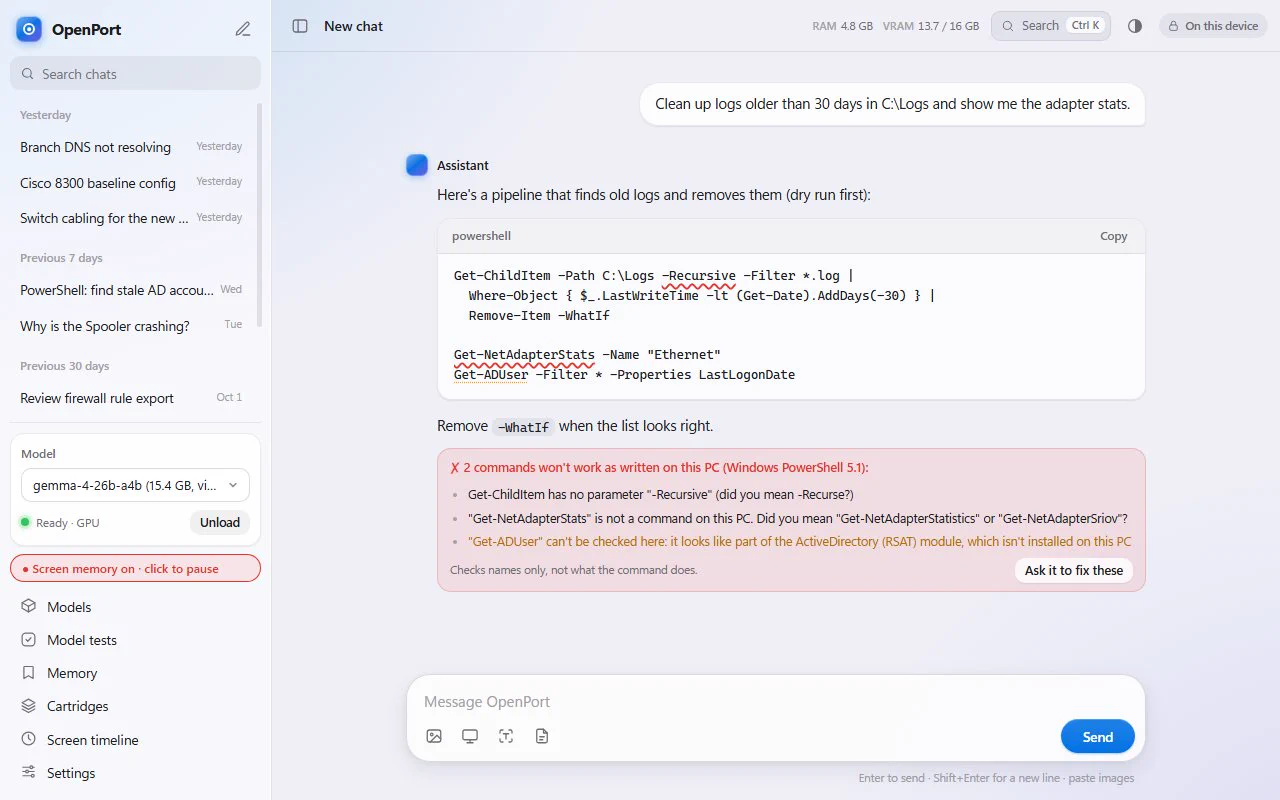The height and width of the screenshot is (800, 1280).
Task: Capture a screen region with the text-scan icon
Action: click(506, 736)
